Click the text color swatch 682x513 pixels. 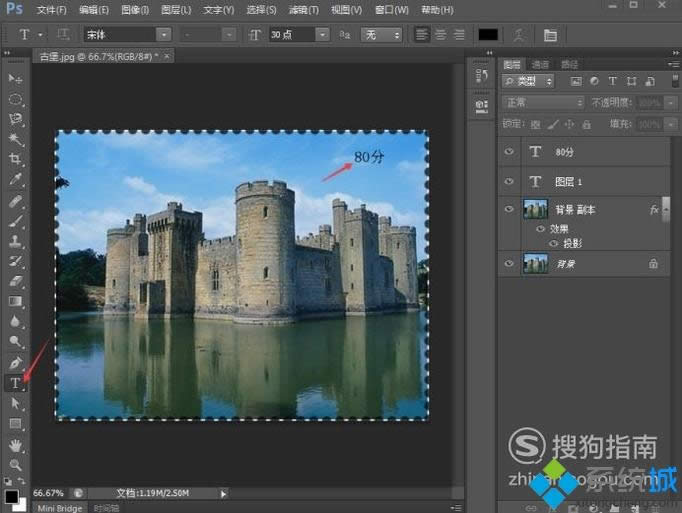(488, 34)
